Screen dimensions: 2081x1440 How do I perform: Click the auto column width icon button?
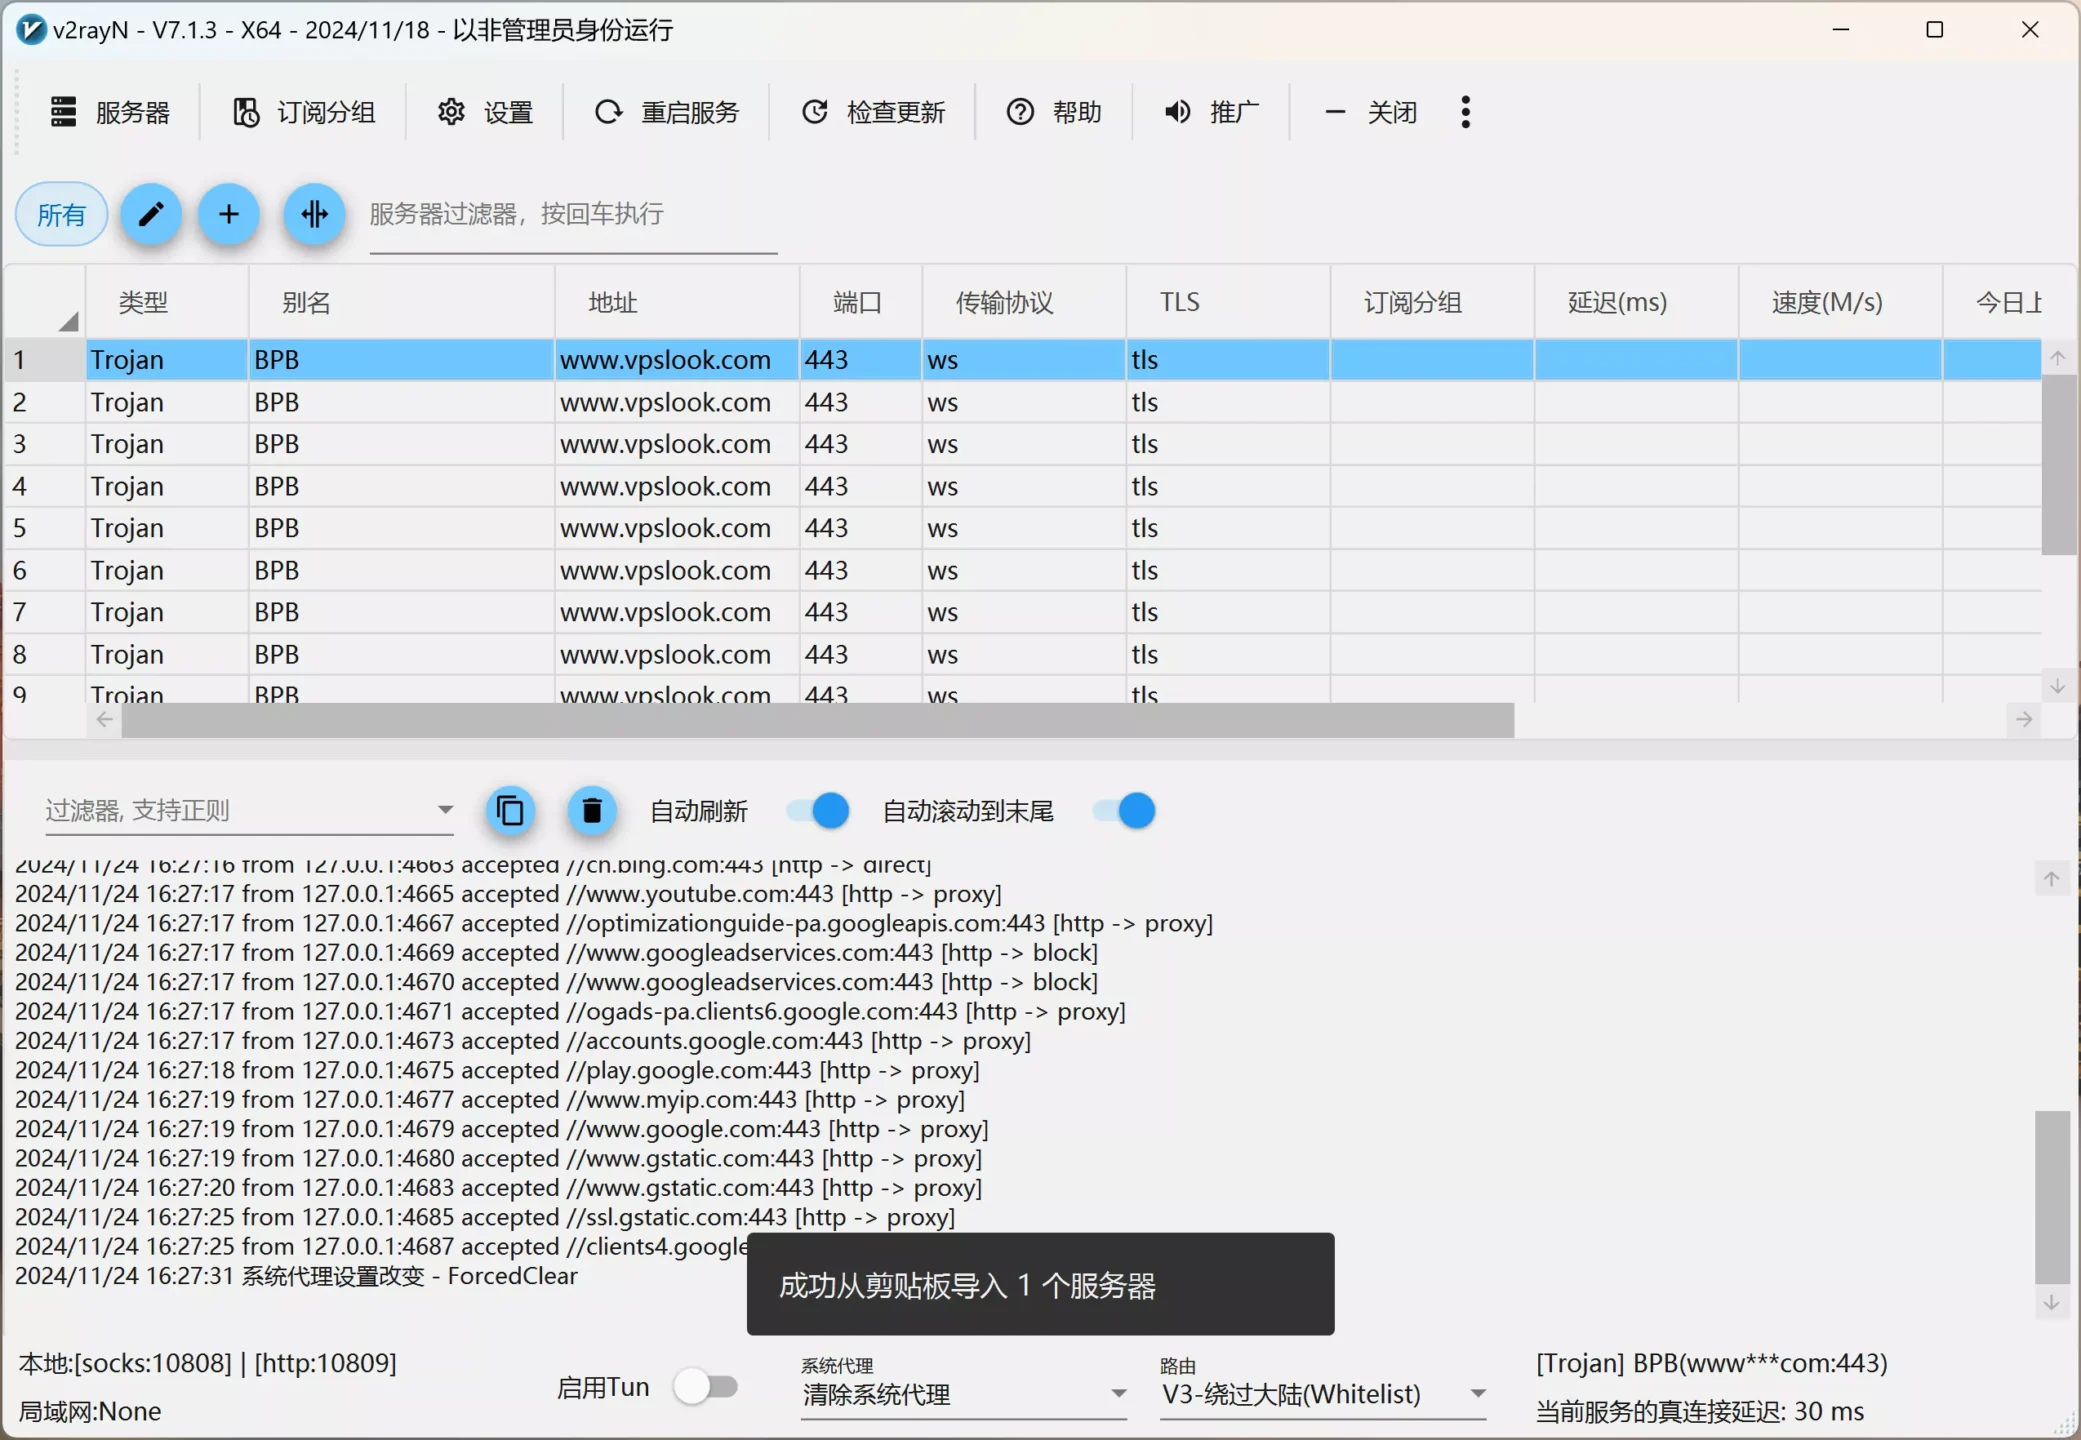coord(314,214)
